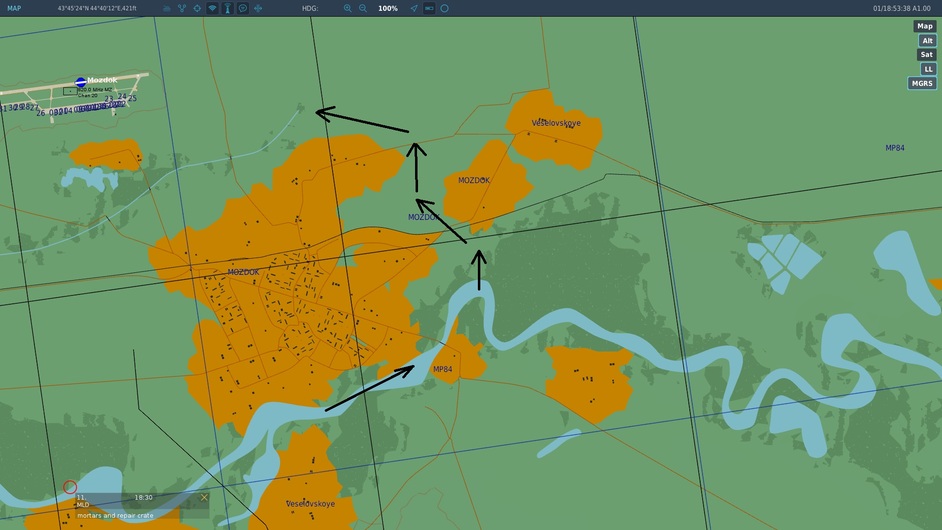
Task: Click the speech bubble annotation icon
Action: pyautogui.click(x=243, y=8)
